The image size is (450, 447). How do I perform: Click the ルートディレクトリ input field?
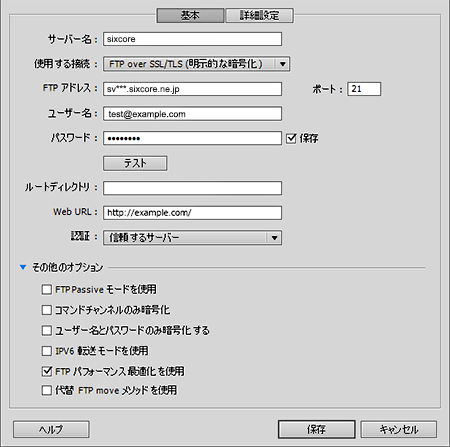pyautogui.click(x=192, y=188)
